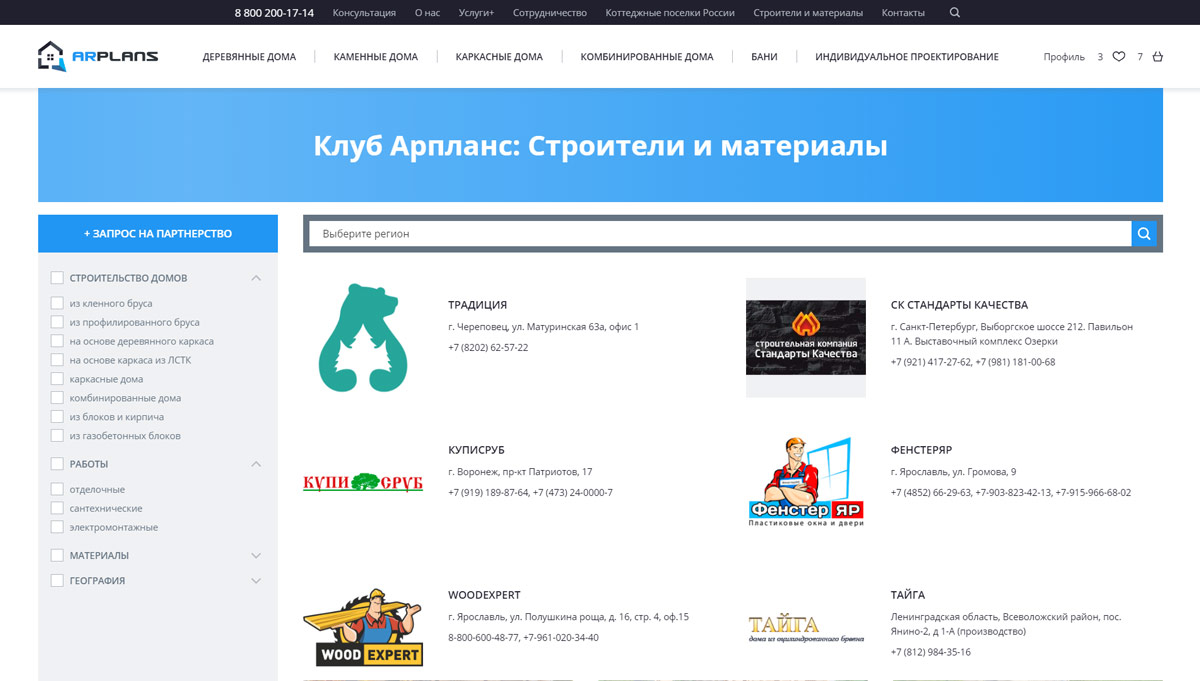Screen dimensions: 1200x681
Task: Check 'из газобетонных блоков' checkbox
Action: (57, 436)
